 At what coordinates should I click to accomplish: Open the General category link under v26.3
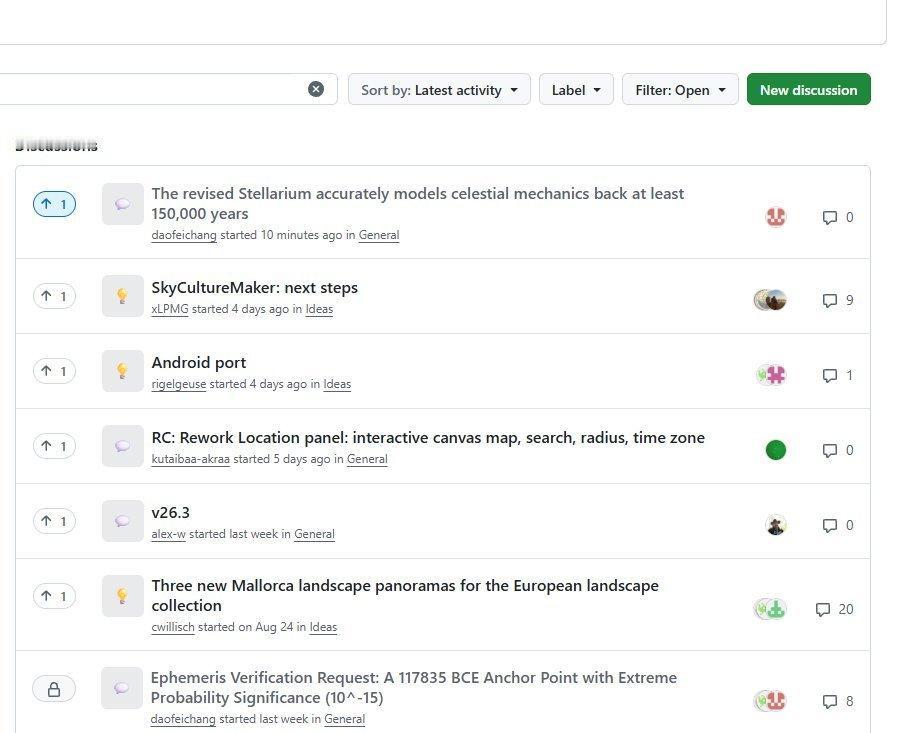click(315, 534)
